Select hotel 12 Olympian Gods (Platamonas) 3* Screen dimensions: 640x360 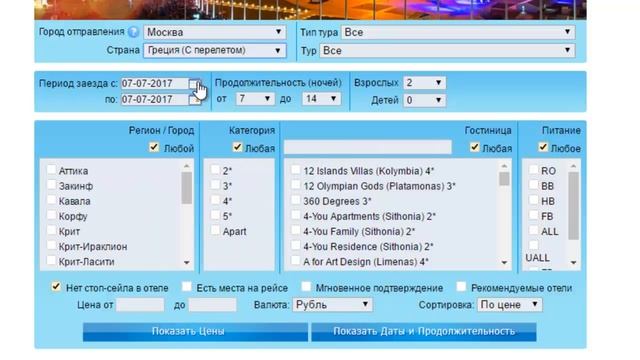point(296,184)
